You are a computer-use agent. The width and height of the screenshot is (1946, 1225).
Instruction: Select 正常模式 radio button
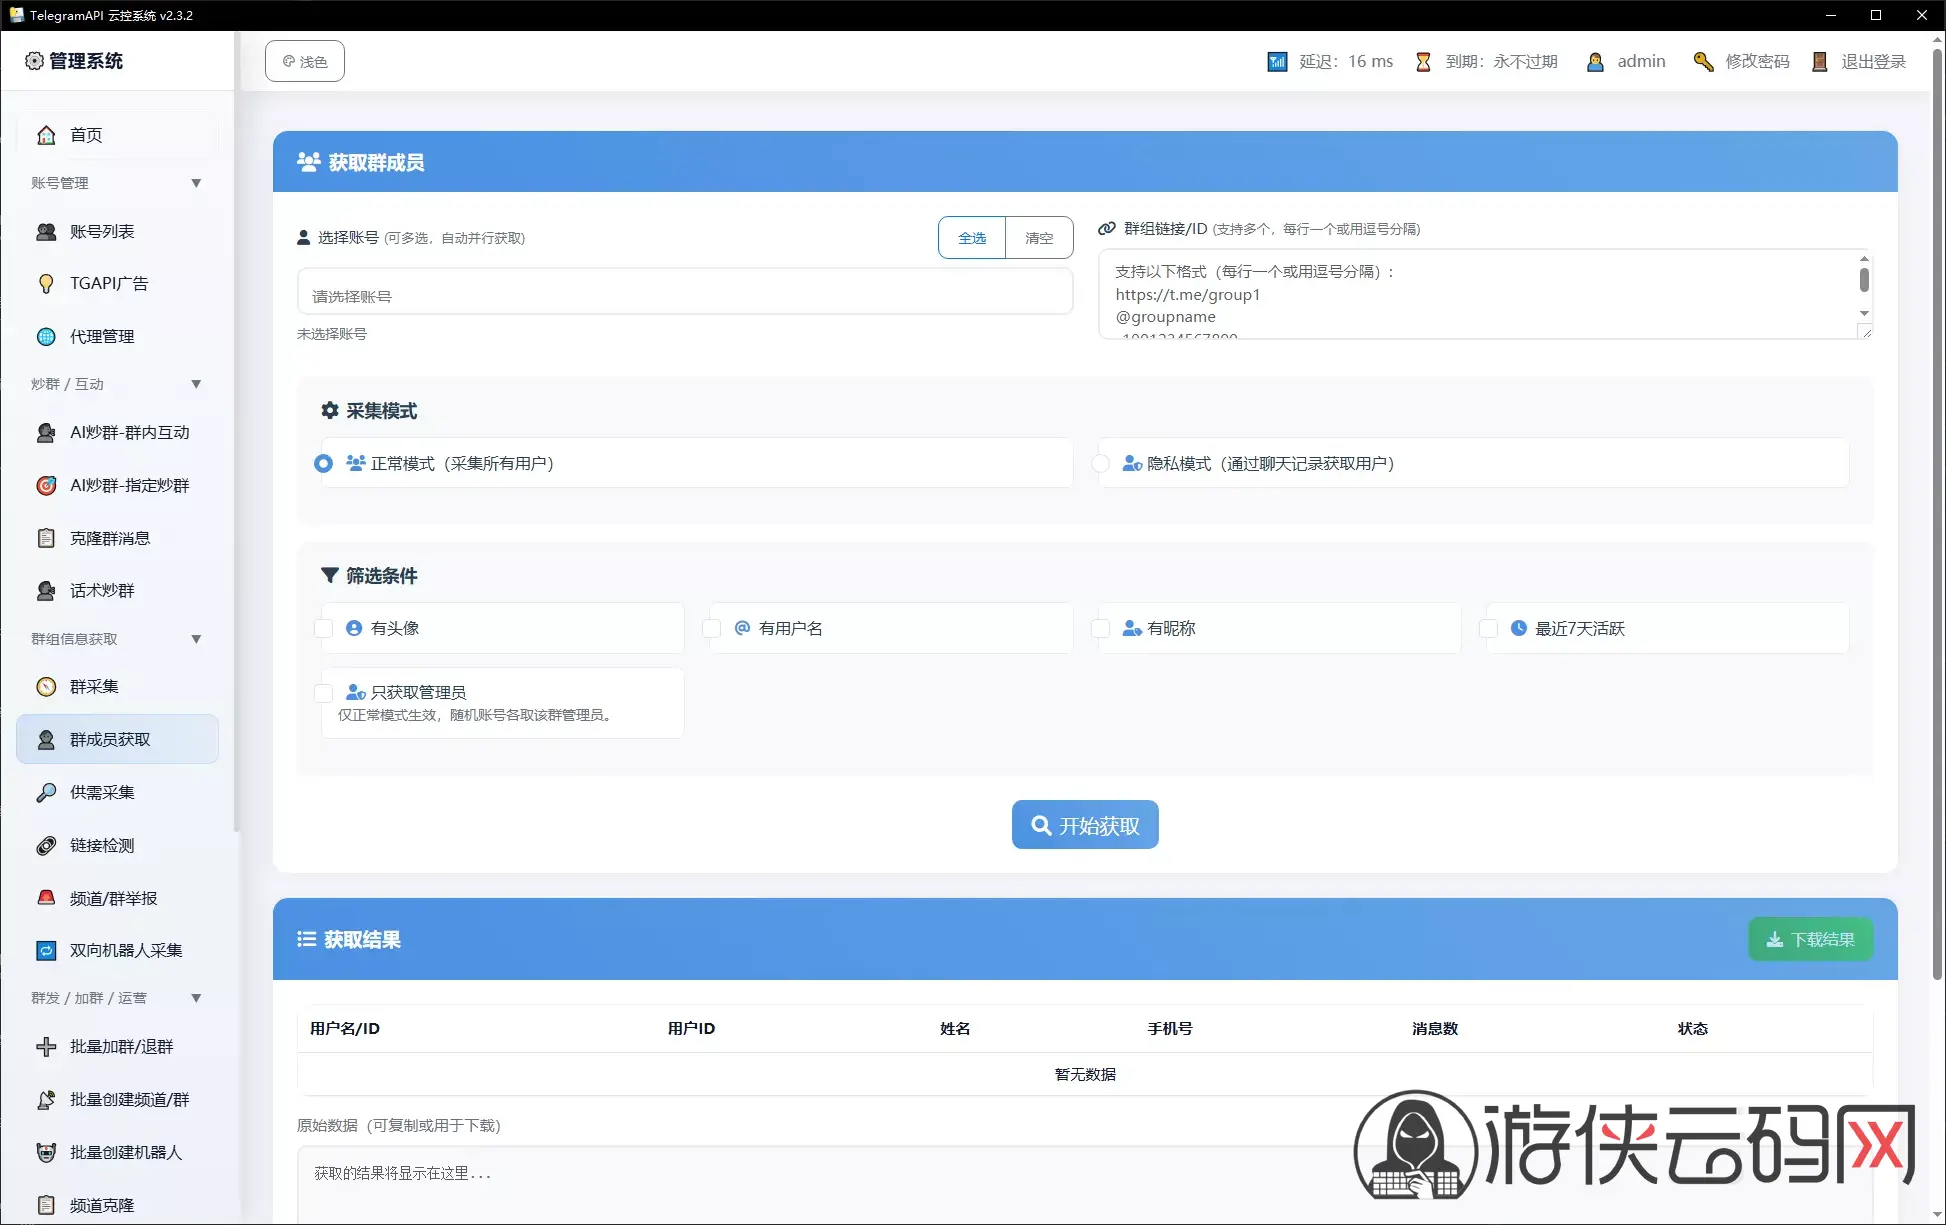[323, 464]
